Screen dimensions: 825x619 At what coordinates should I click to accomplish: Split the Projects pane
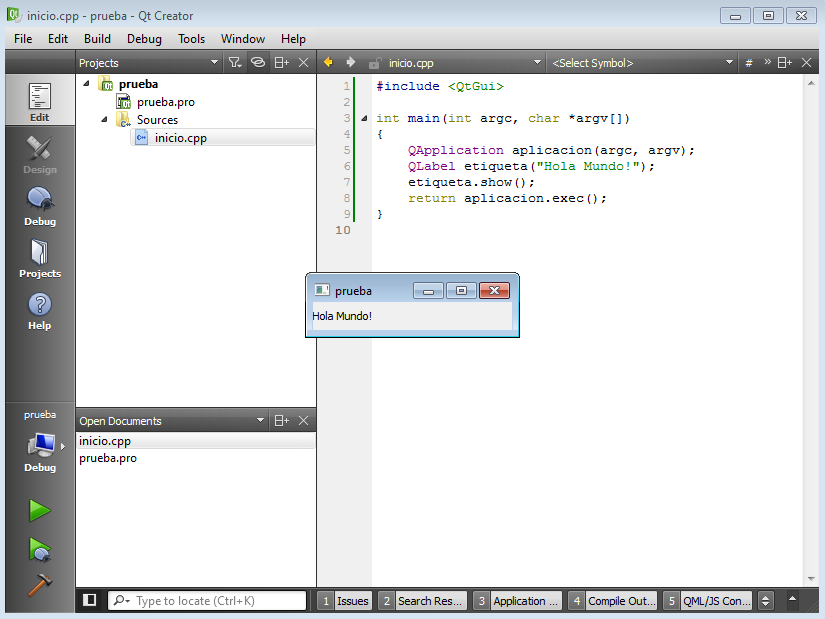click(x=282, y=63)
